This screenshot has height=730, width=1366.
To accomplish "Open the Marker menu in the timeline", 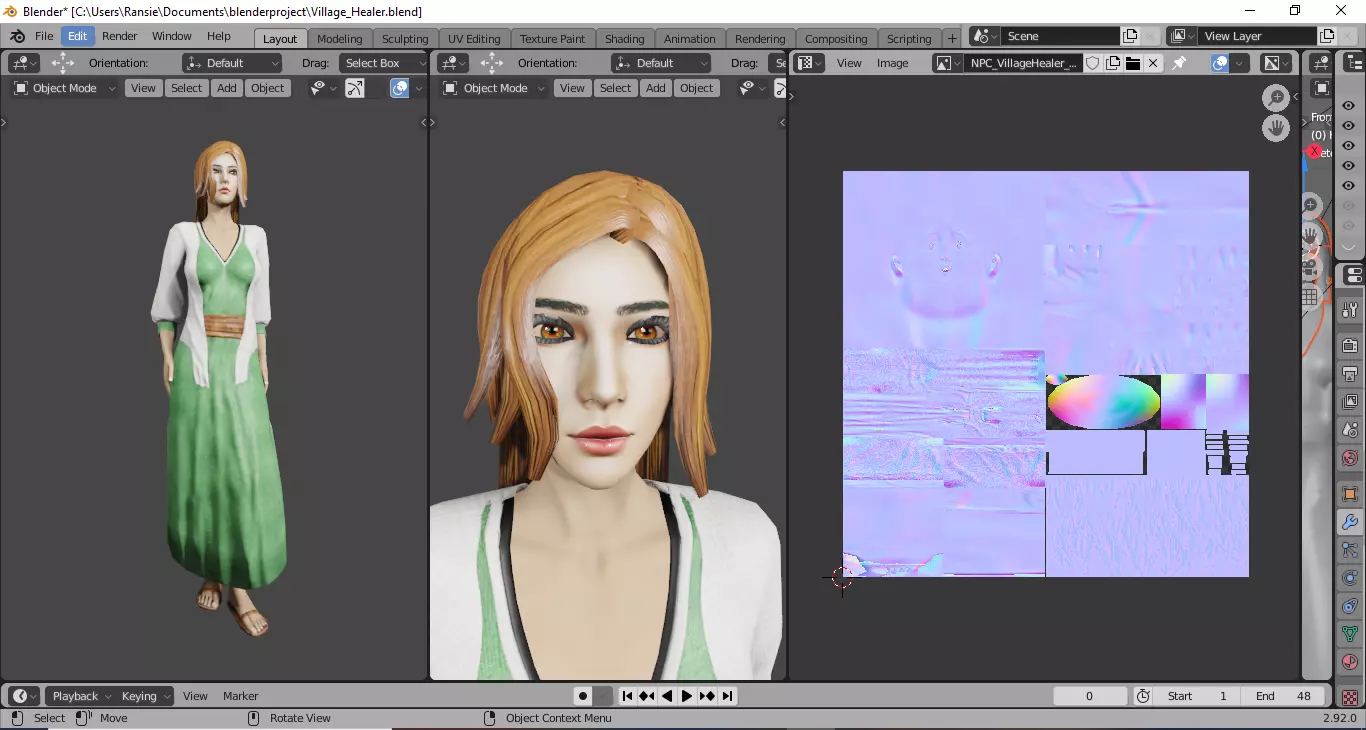I will pos(241,696).
